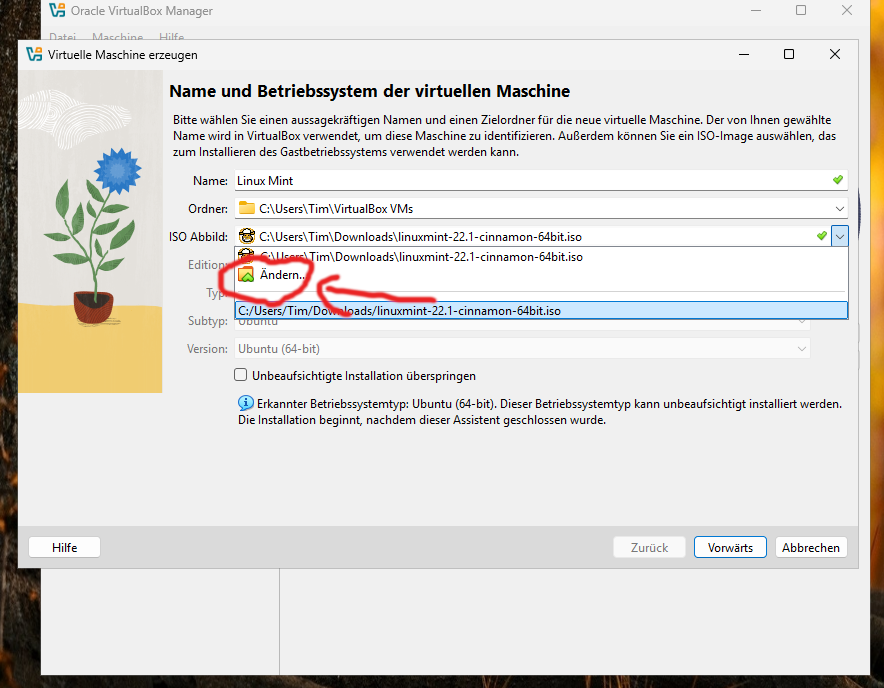The height and width of the screenshot is (688, 884).
Task: Minimize the Virtuelle Maschine erzeugen dialog
Action: point(744,54)
